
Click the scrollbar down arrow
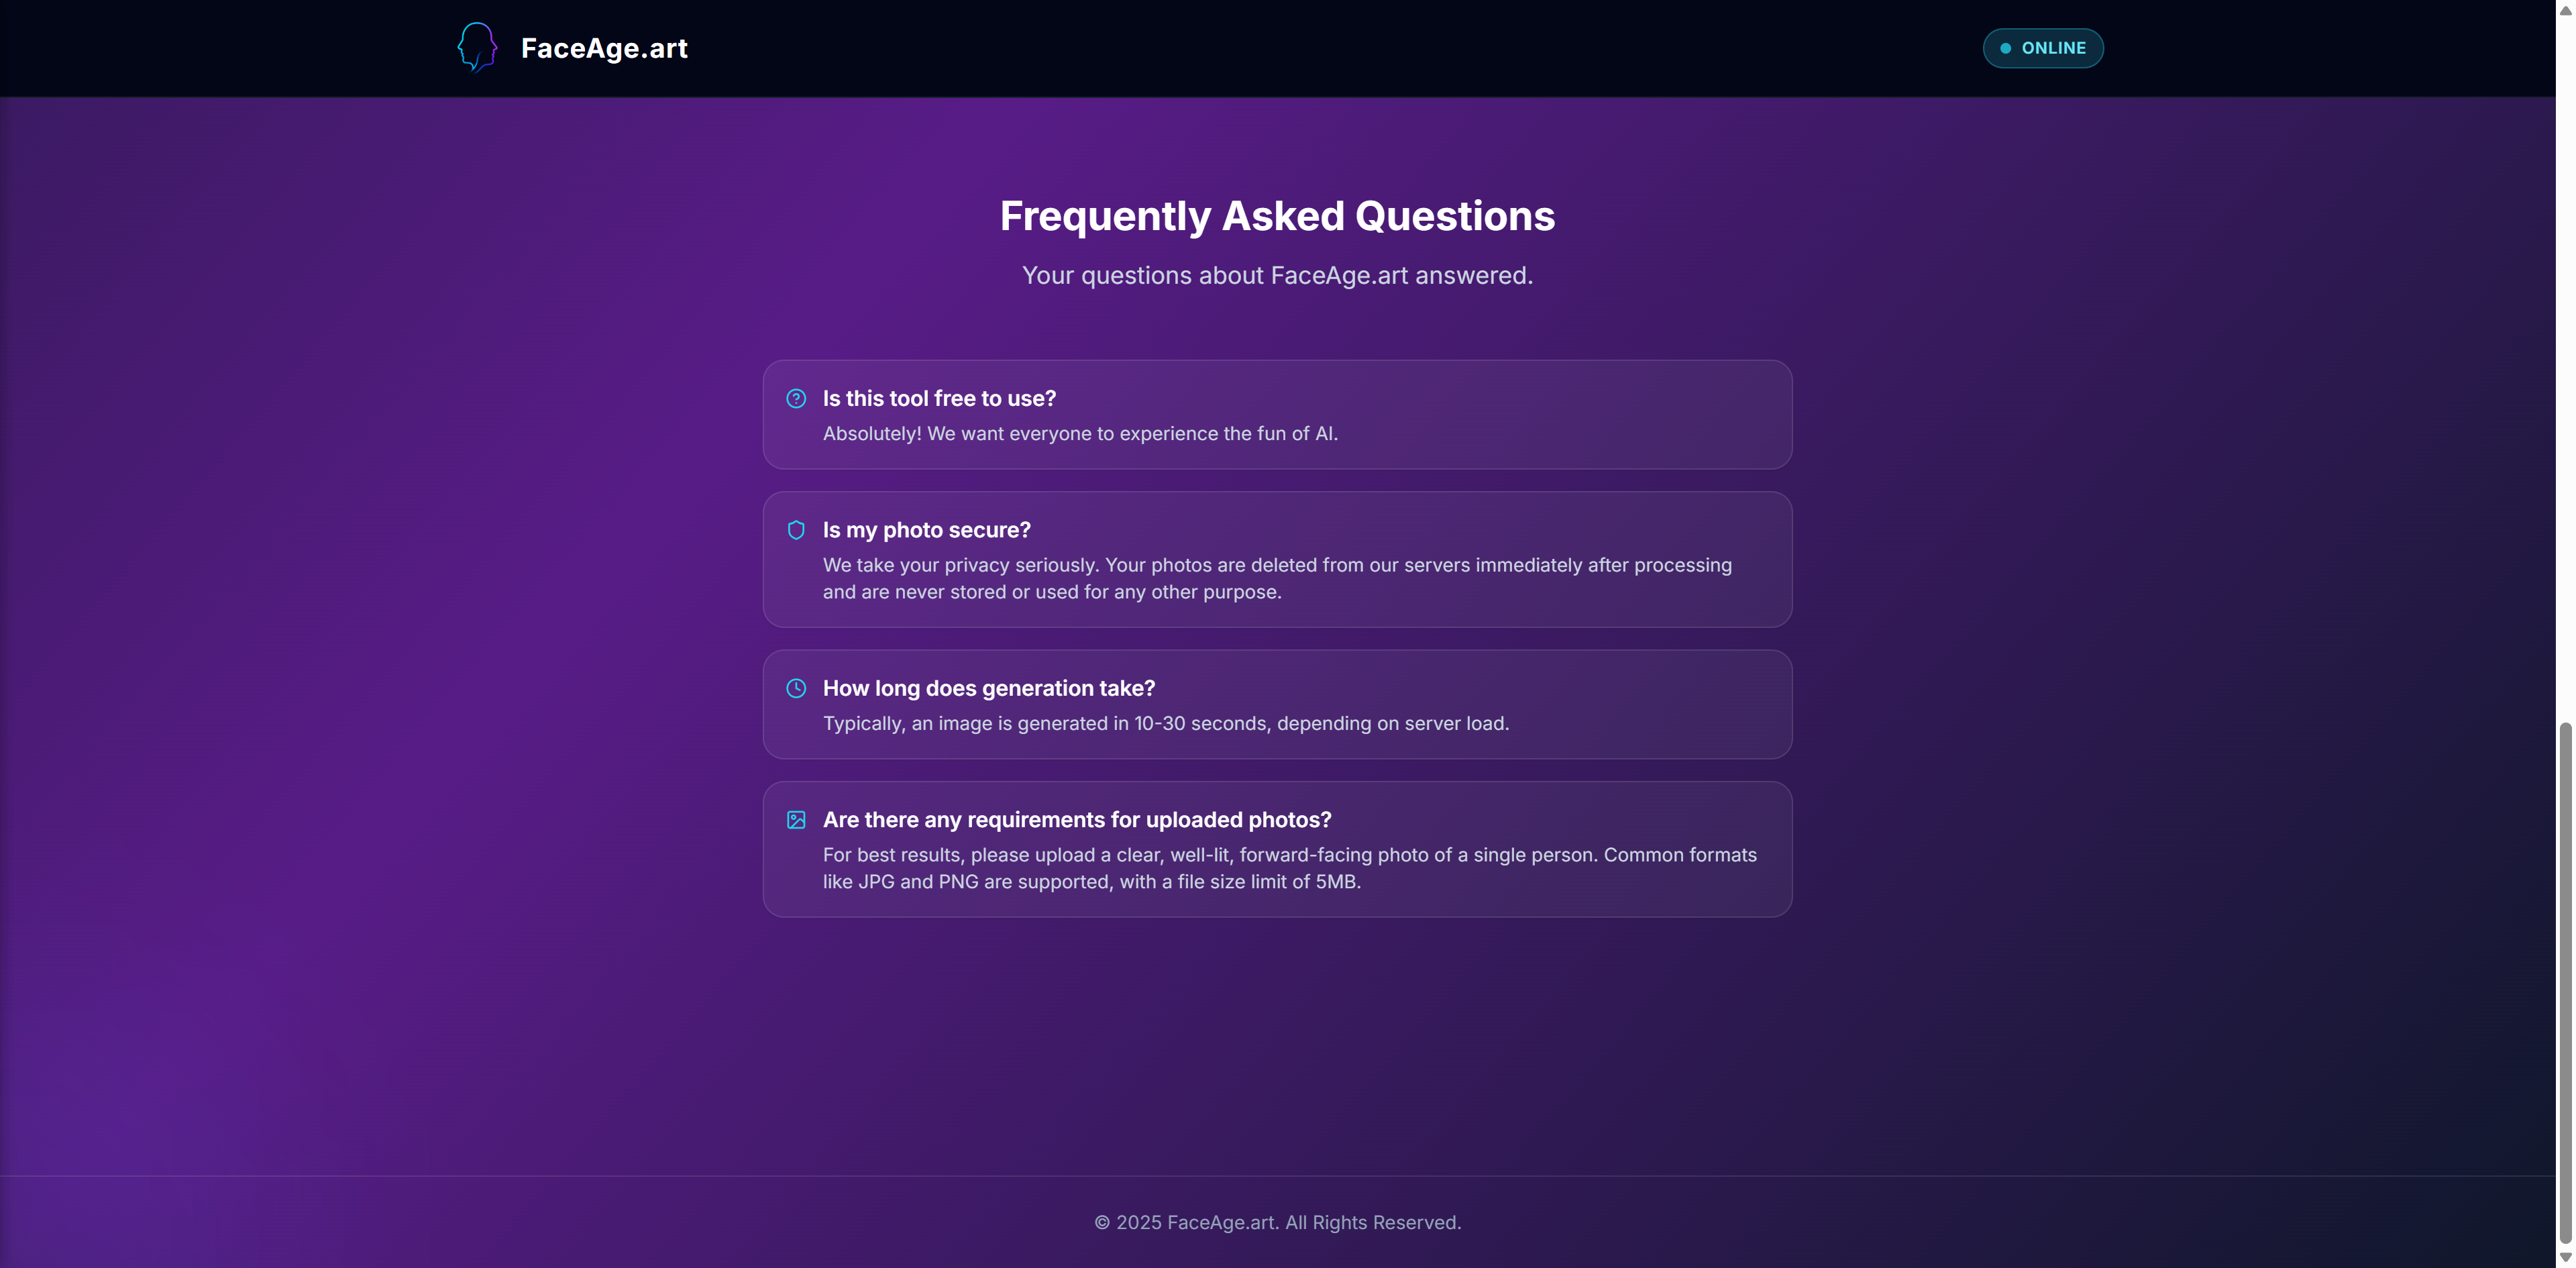click(2565, 1258)
